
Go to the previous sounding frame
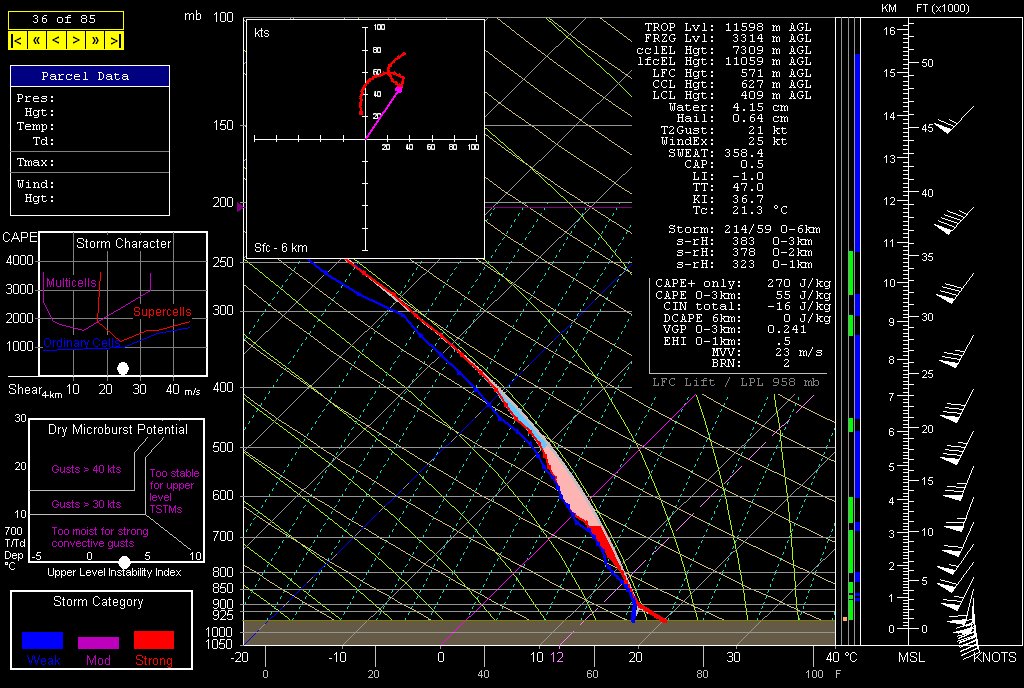click(x=55, y=40)
